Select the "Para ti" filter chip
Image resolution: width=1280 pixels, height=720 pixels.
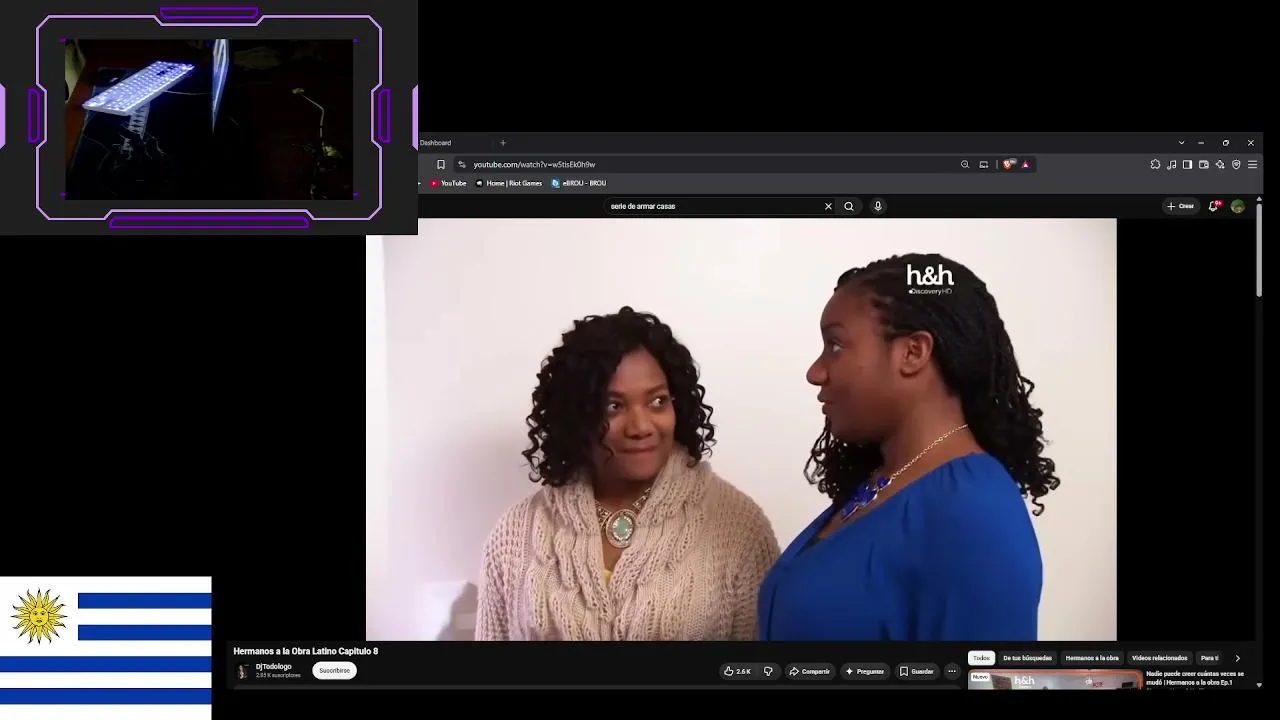point(1210,658)
